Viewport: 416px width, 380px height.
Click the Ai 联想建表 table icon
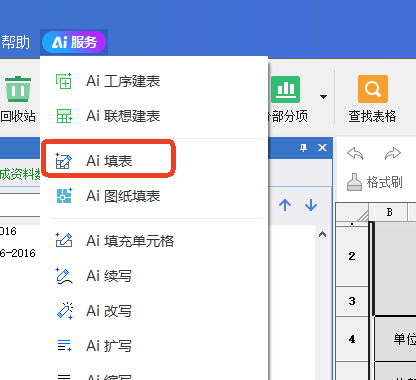[64, 116]
